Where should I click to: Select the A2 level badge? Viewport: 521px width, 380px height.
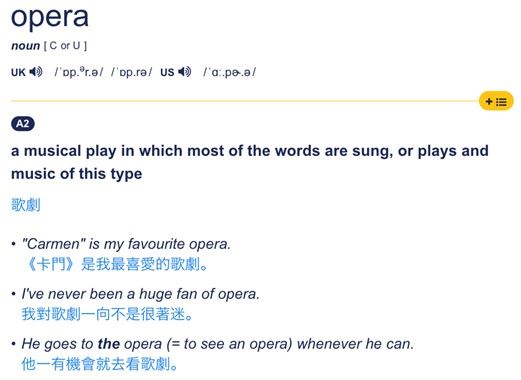(x=23, y=124)
